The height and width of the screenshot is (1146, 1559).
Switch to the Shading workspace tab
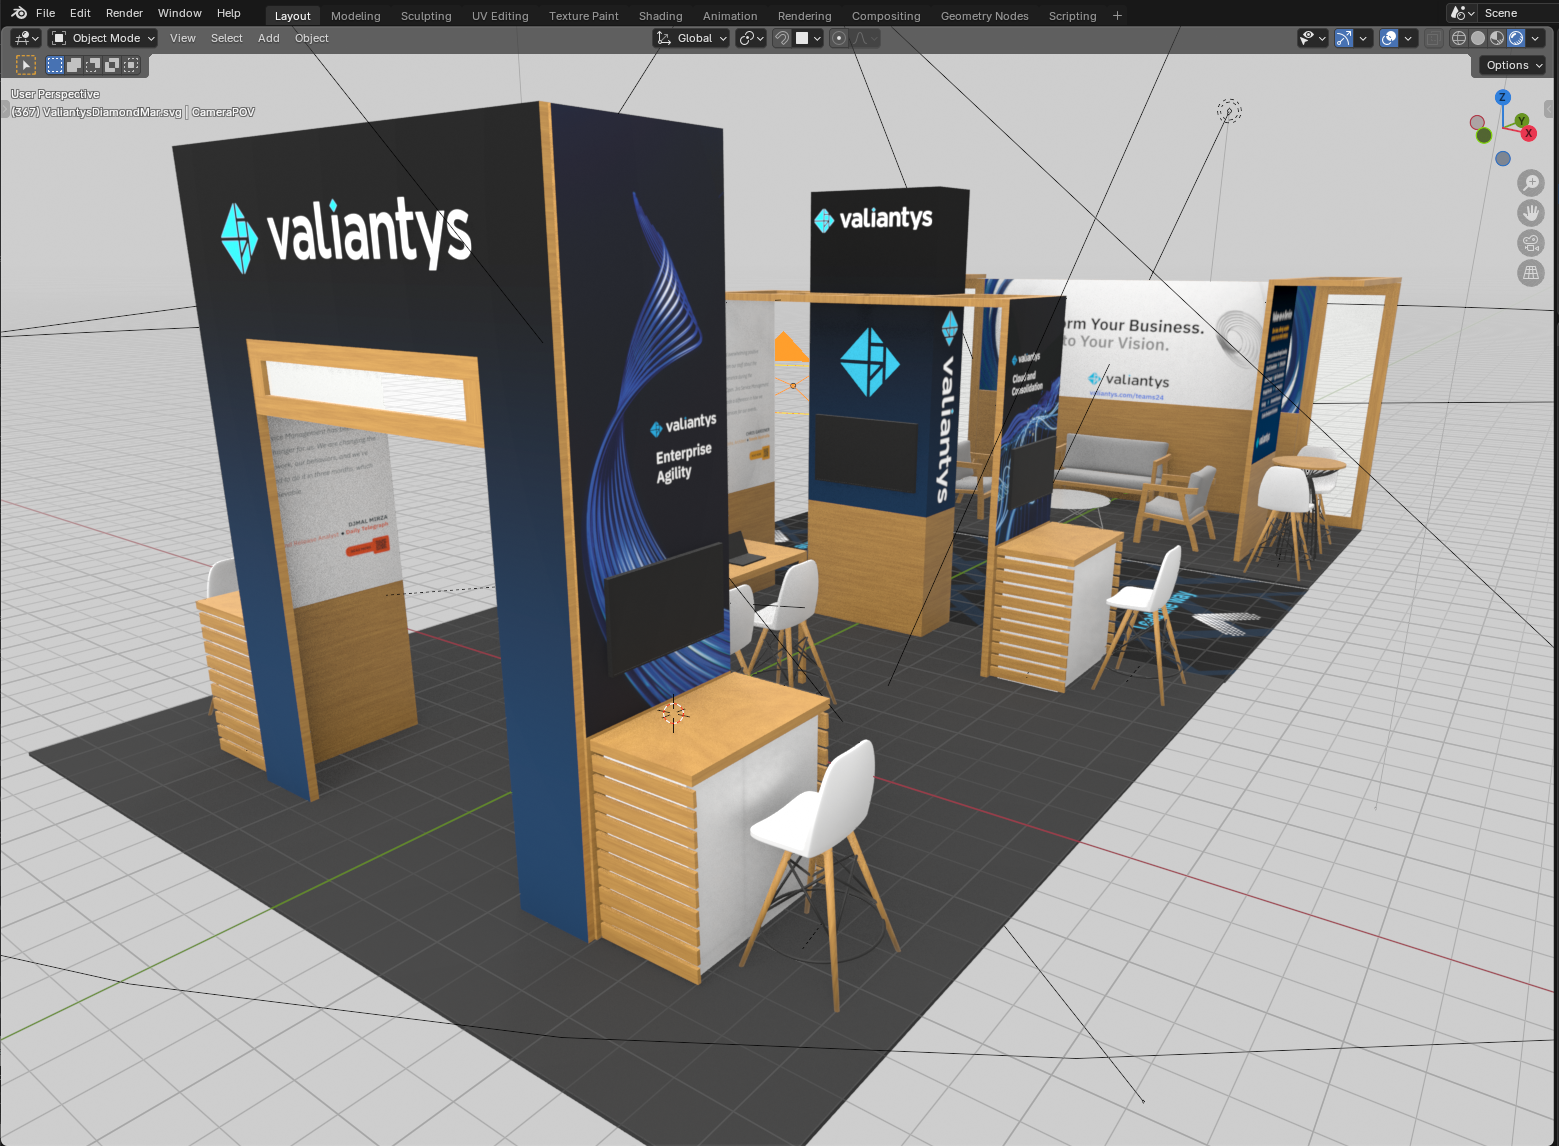[660, 16]
